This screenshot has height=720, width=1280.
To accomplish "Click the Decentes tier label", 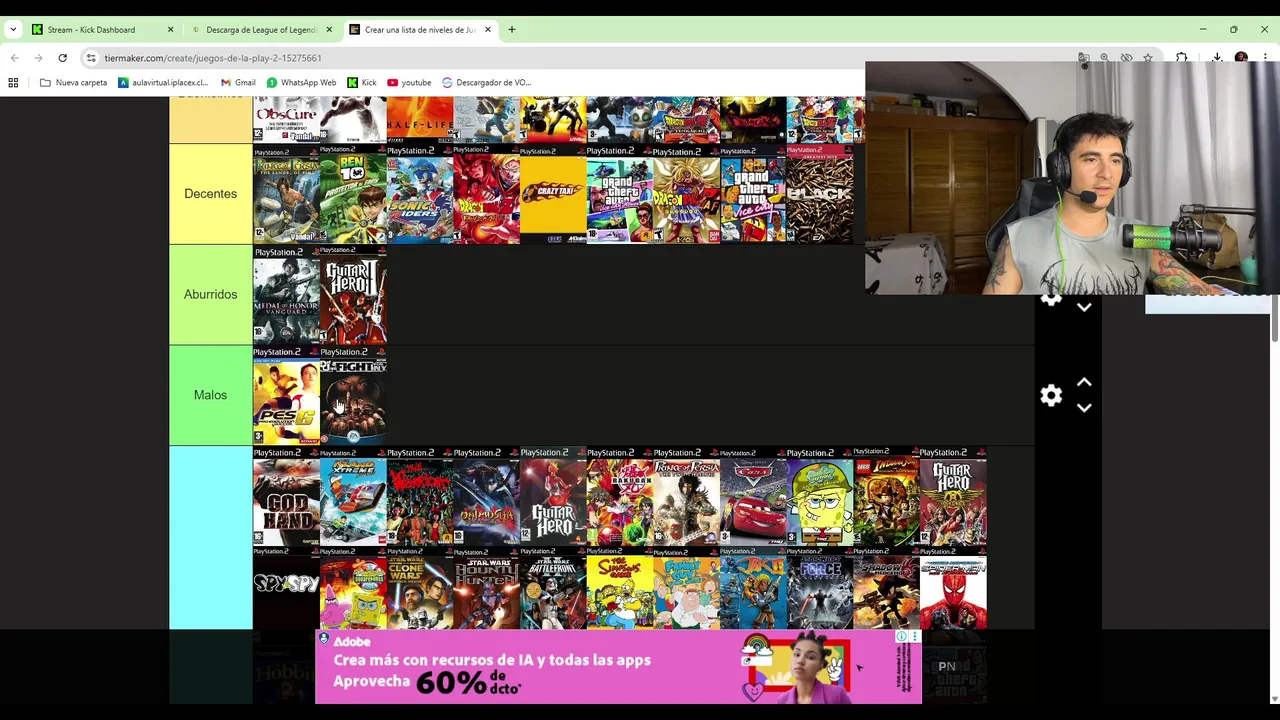I will point(210,194).
